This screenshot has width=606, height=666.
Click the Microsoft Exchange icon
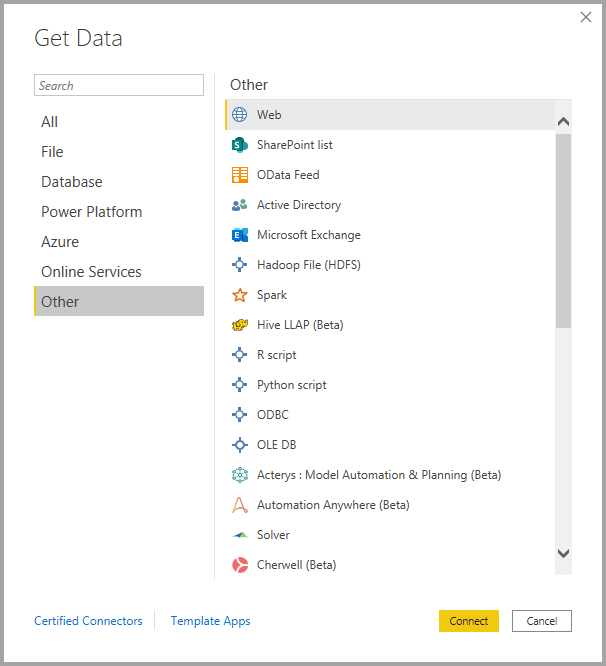(x=240, y=235)
